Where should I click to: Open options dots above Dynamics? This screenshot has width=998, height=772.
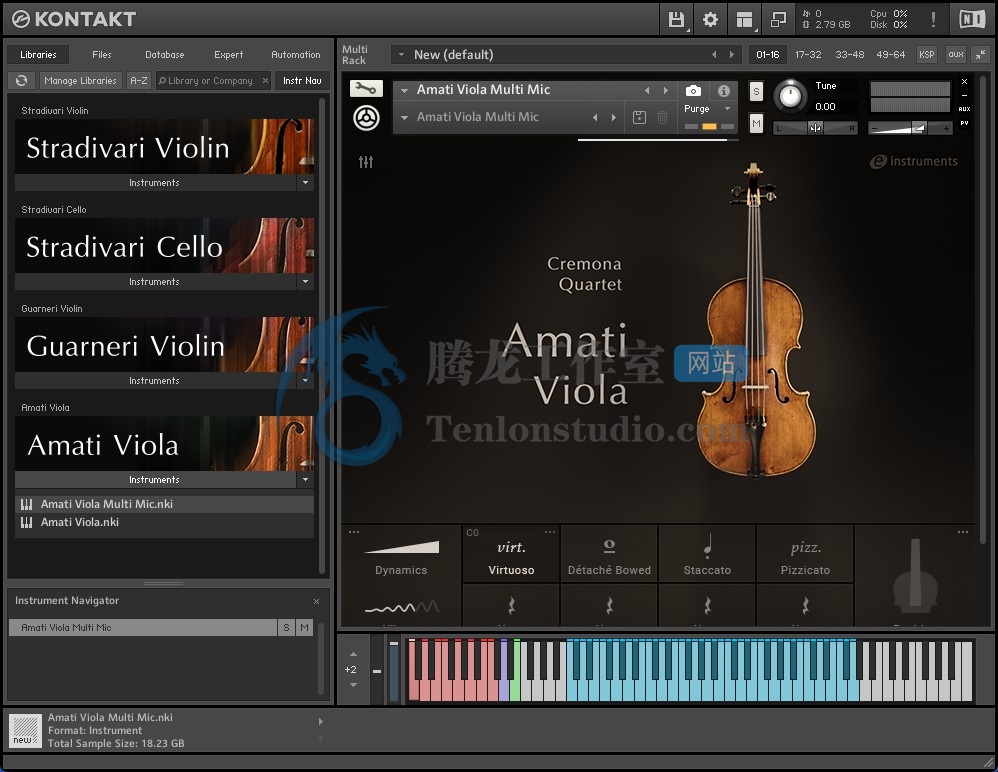pos(354,532)
